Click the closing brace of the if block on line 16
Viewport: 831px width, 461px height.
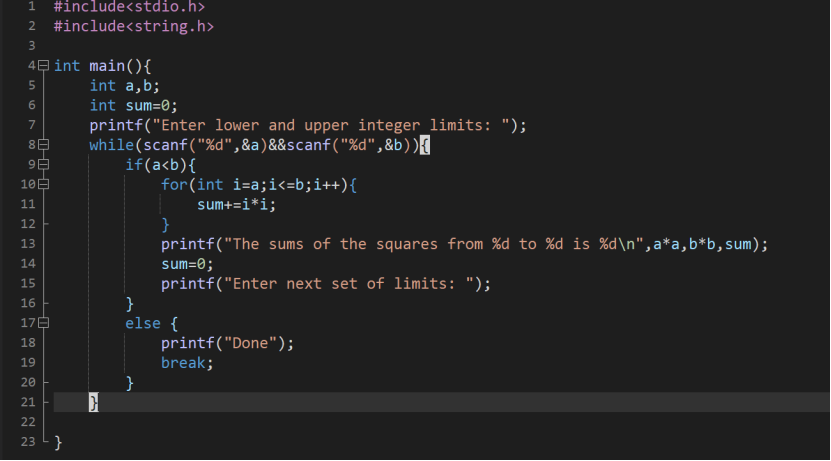(130, 304)
